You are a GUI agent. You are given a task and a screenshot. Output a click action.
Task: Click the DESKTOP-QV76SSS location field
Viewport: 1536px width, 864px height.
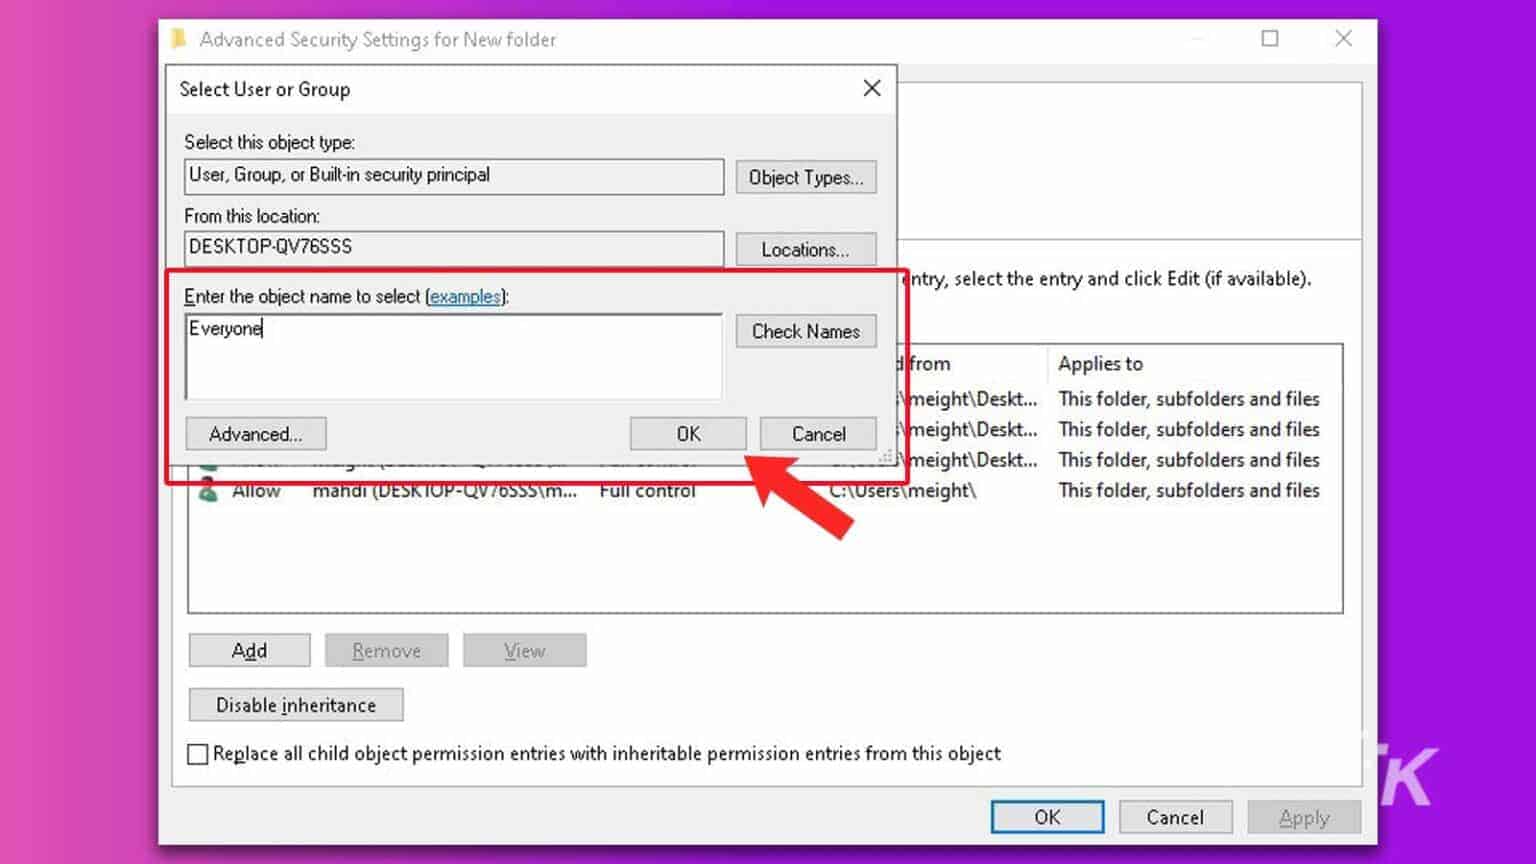pyautogui.click(x=453, y=248)
